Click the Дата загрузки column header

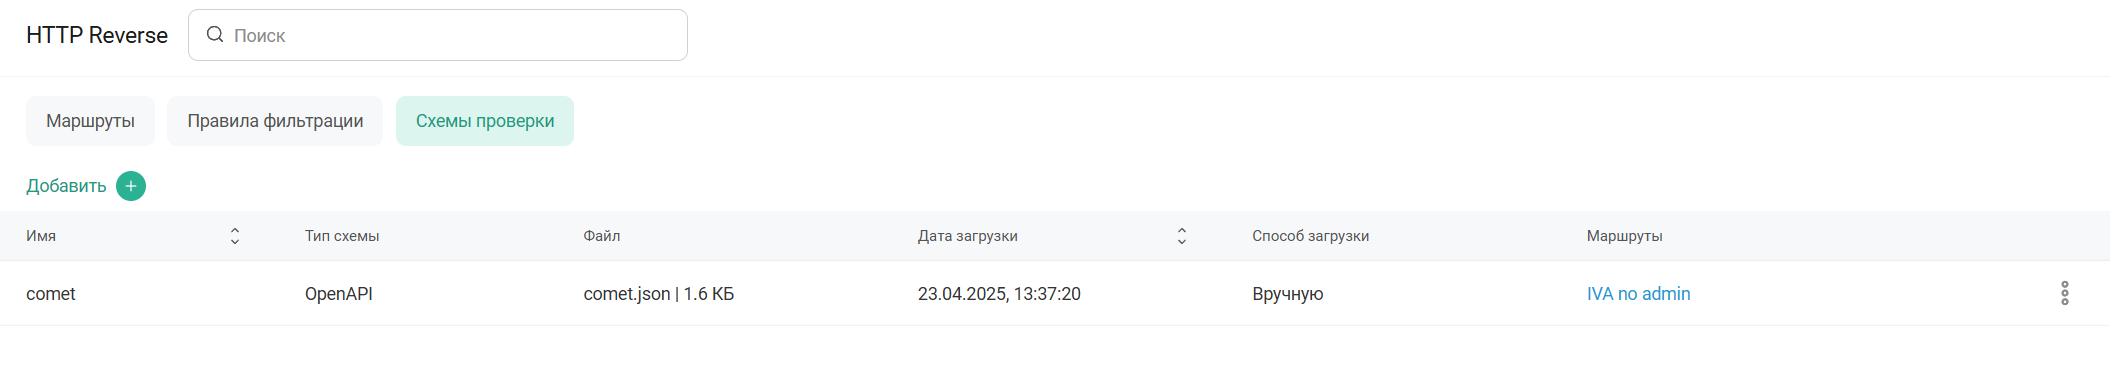tap(968, 236)
